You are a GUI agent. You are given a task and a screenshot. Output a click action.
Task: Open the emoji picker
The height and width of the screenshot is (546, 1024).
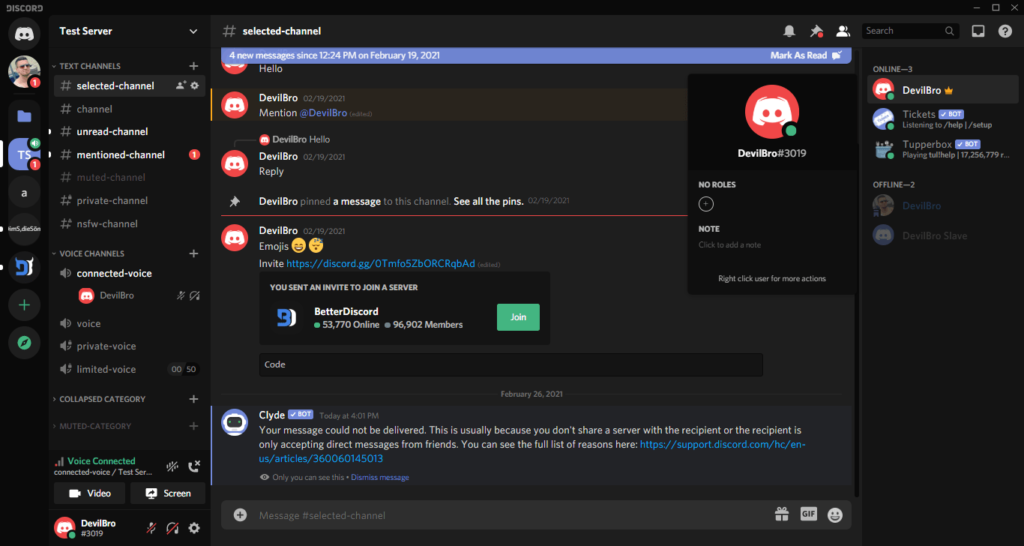835,514
